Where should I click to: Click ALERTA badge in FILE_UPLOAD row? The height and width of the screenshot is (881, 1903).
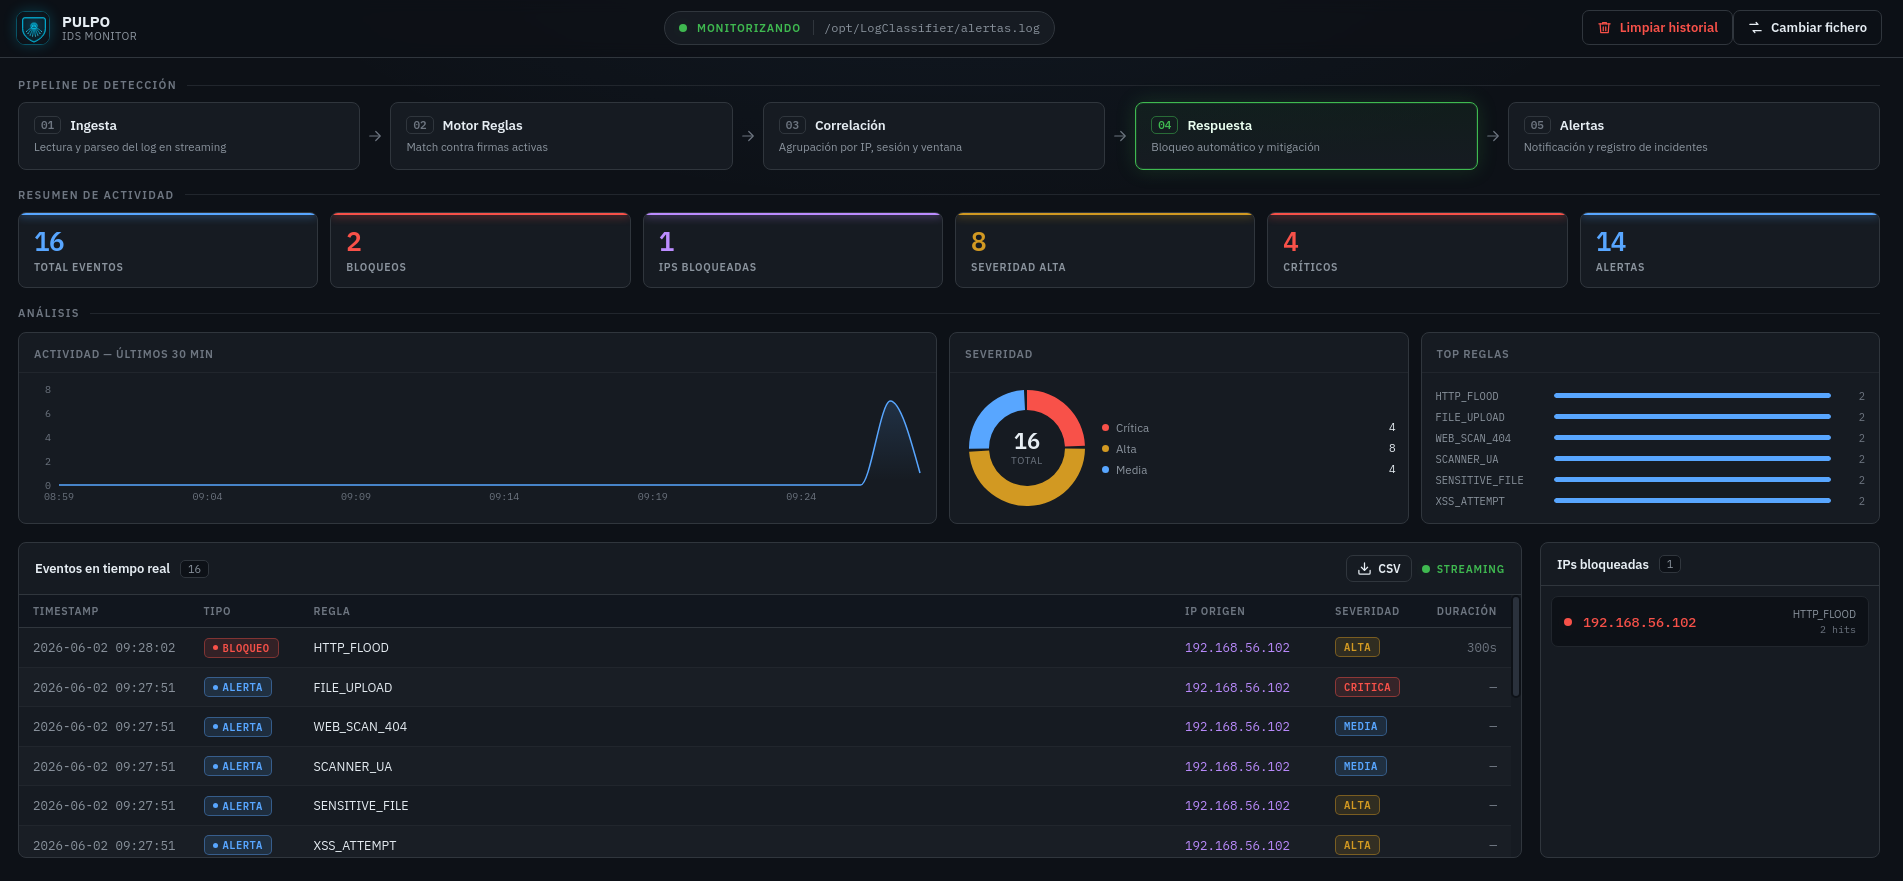click(x=238, y=687)
